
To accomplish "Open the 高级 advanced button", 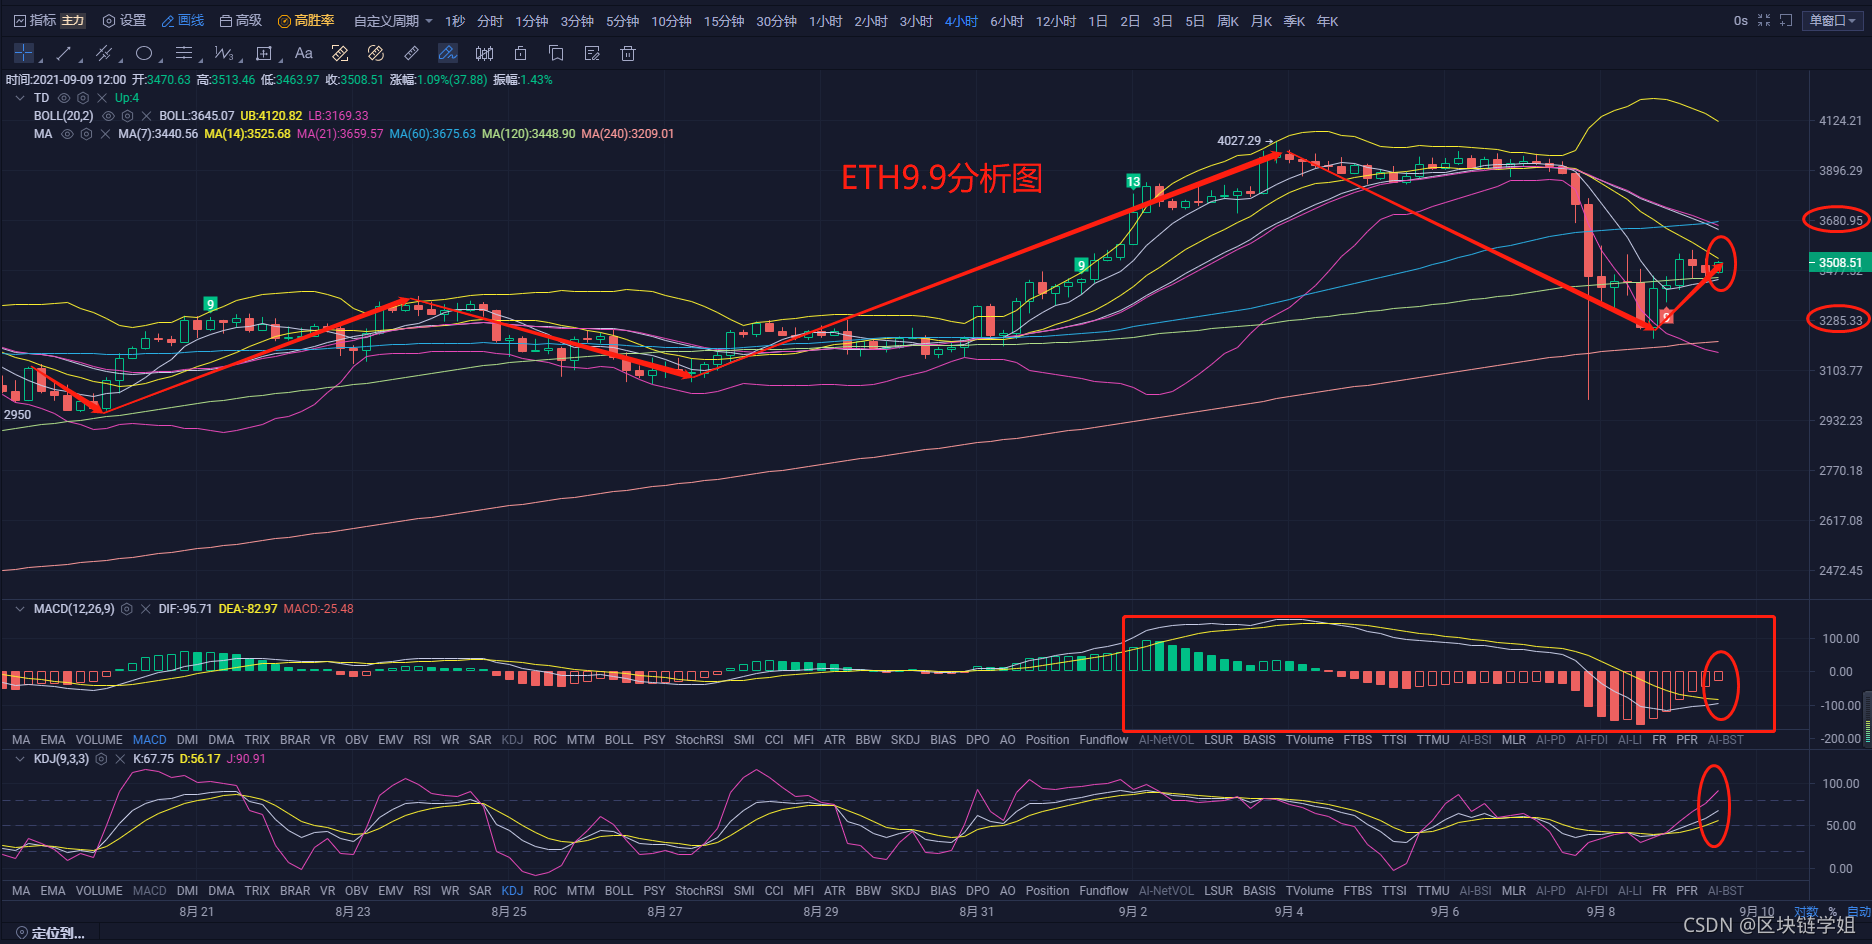I will (241, 20).
